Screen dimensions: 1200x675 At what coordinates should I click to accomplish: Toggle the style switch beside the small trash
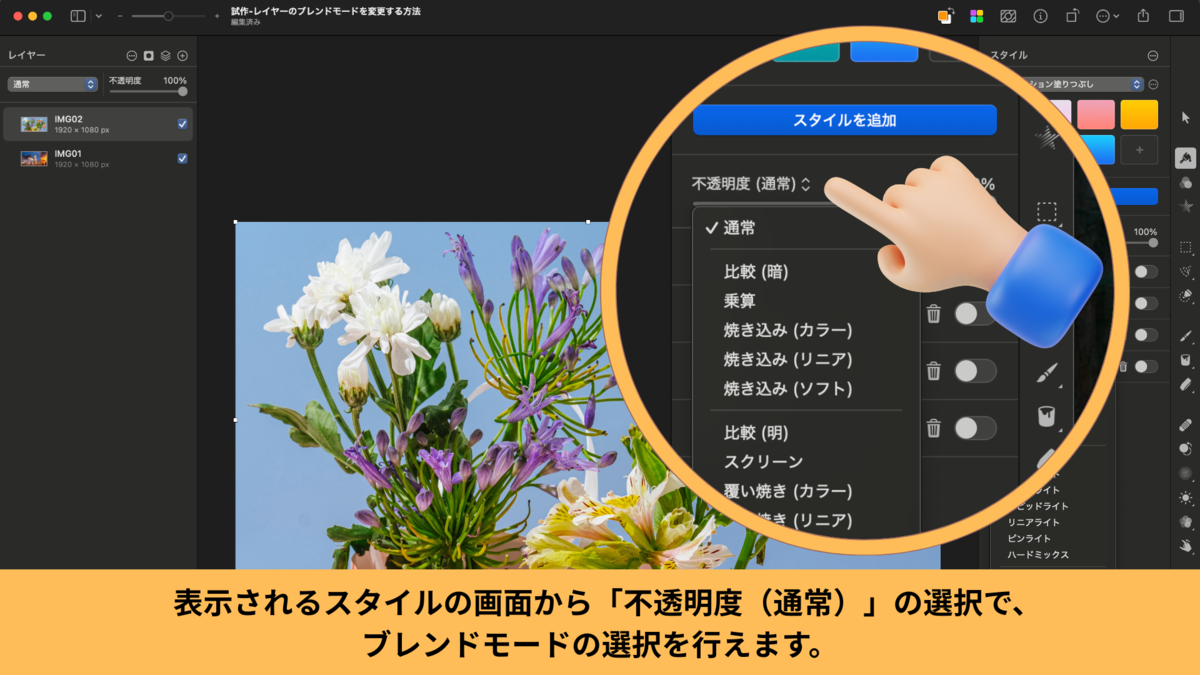point(1146,367)
